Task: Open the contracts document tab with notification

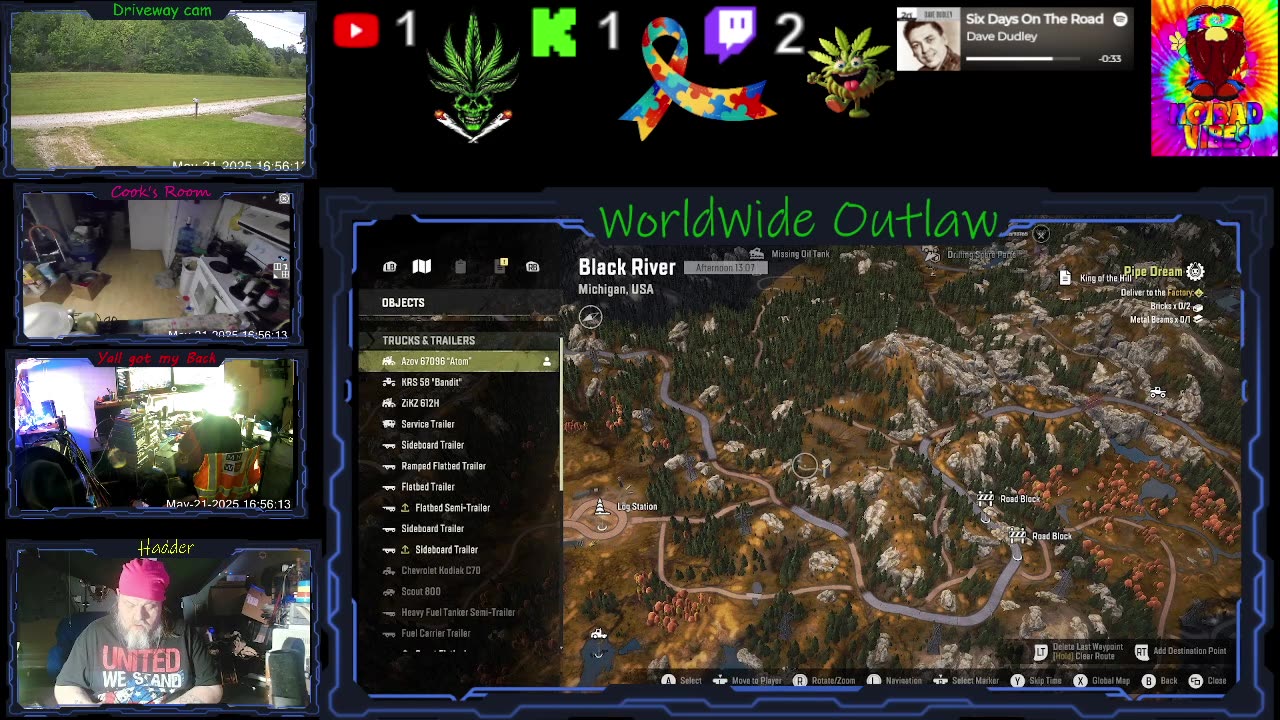Action: click(500, 265)
